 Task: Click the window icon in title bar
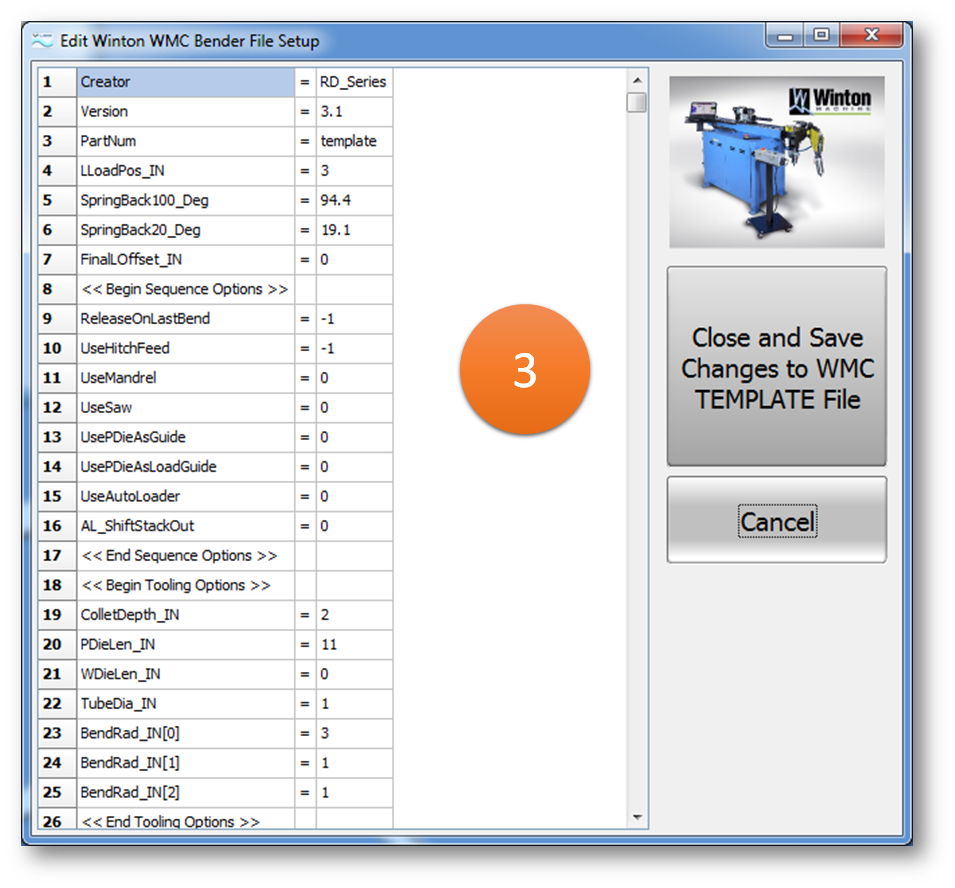pos(43,41)
